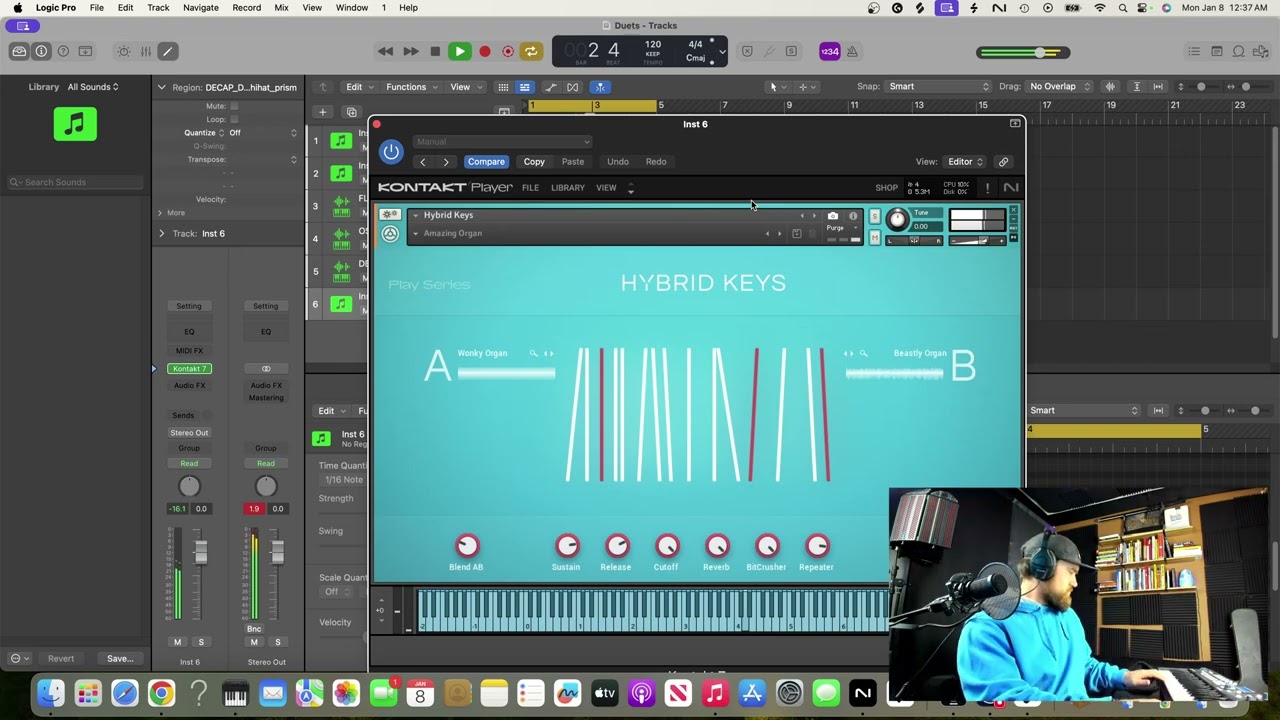The width and height of the screenshot is (1280, 720).
Task: Open the Library panel icon
Action: point(19,51)
